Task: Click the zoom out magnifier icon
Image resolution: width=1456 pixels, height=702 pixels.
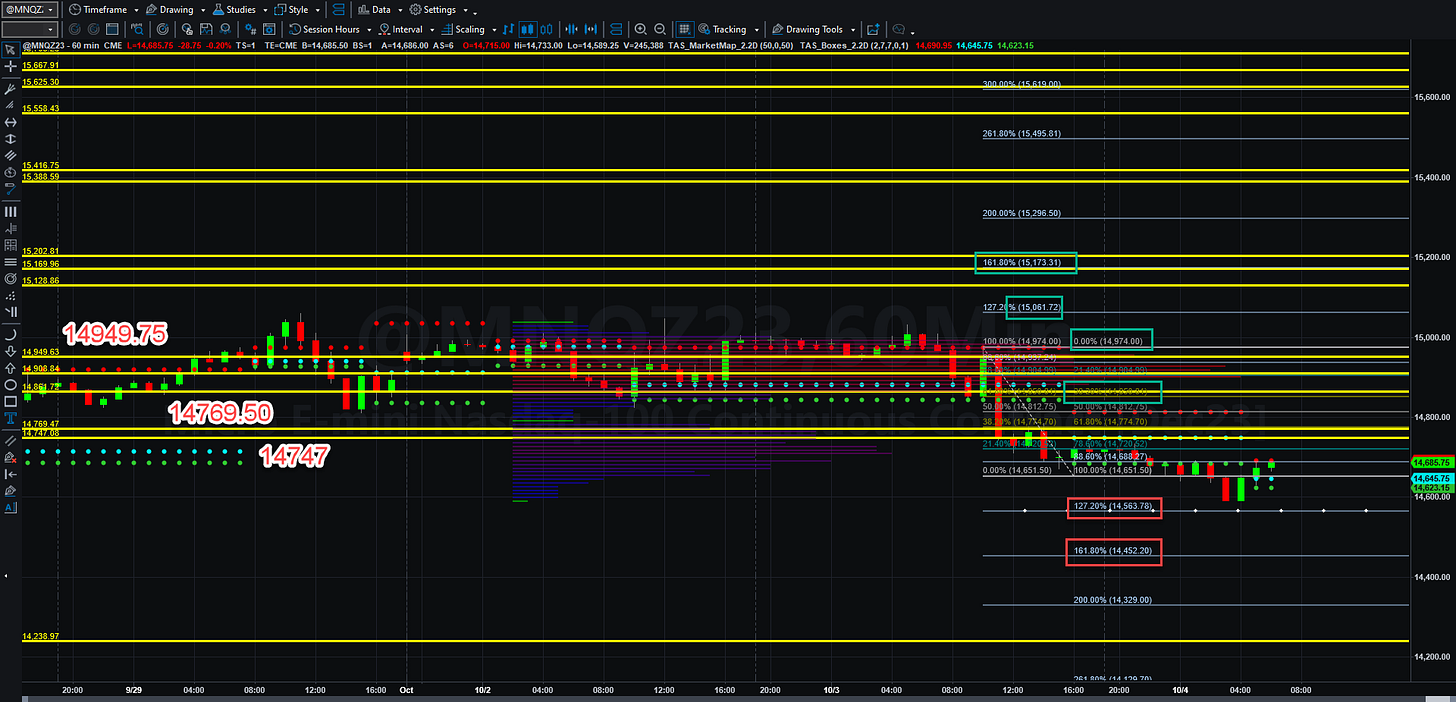Action: pyautogui.click(x=660, y=29)
